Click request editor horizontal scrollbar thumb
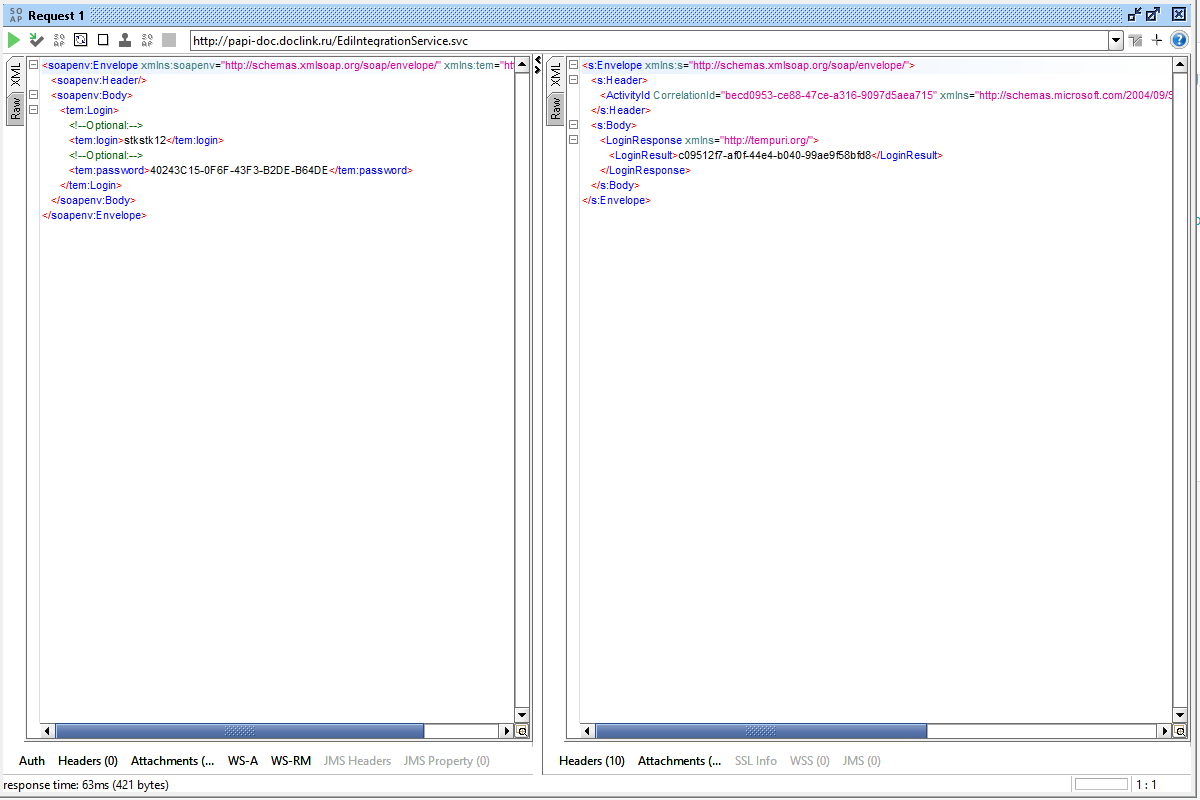This screenshot has width=1200, height=800. [x=240, y=731]
